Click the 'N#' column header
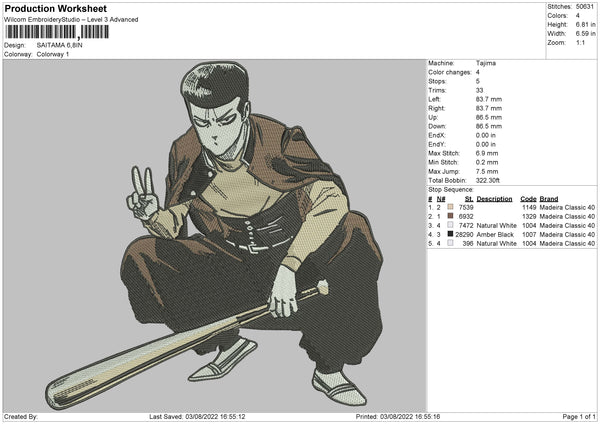 pyautogui.click(x=441, y=199)
